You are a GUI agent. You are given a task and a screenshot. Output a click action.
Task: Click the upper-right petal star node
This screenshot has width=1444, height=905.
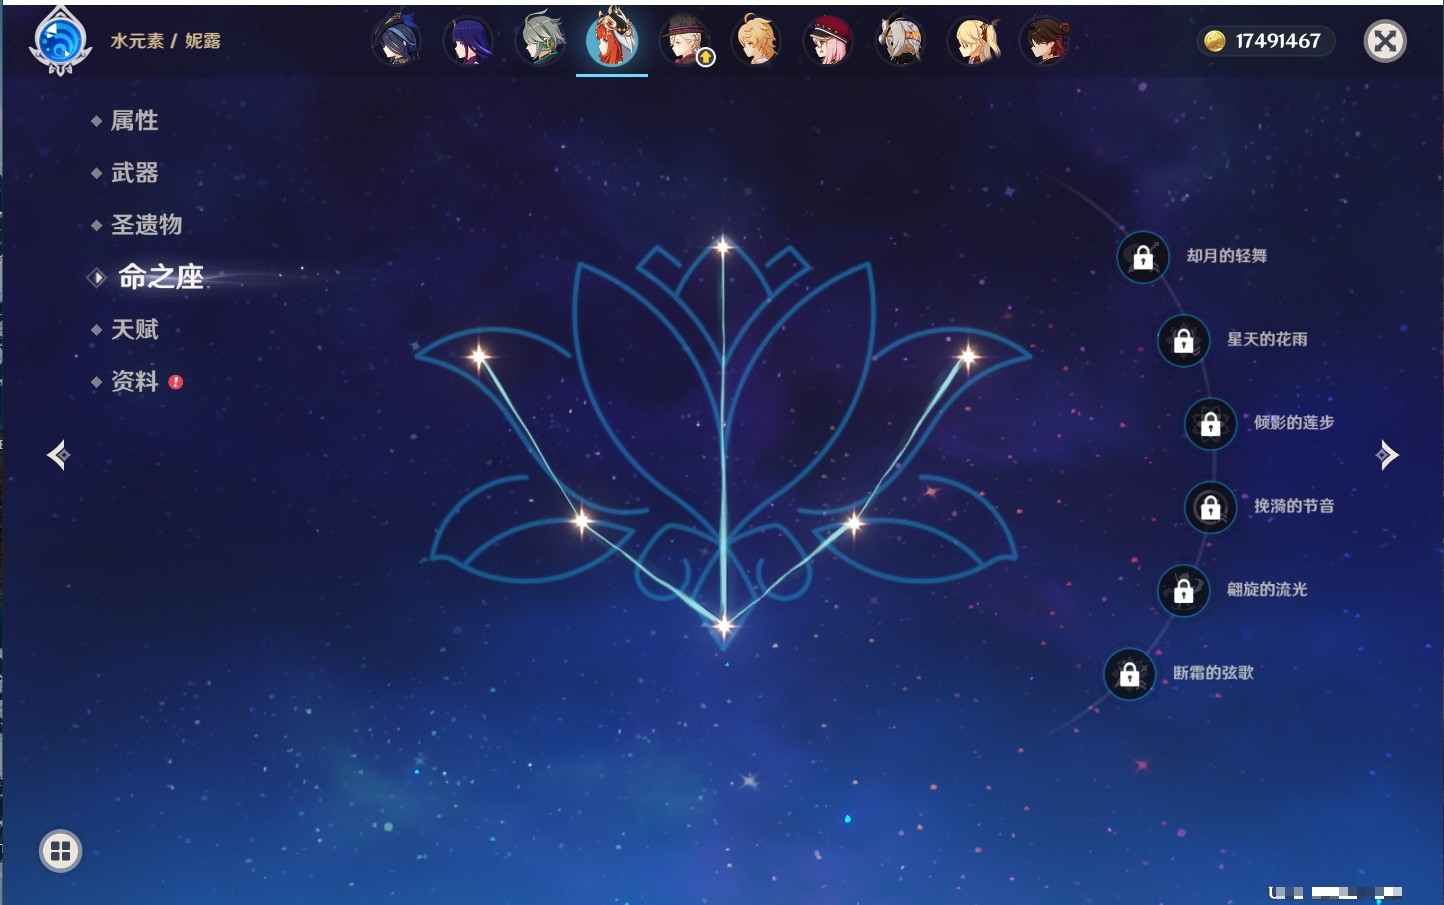[x=968, y=355]
